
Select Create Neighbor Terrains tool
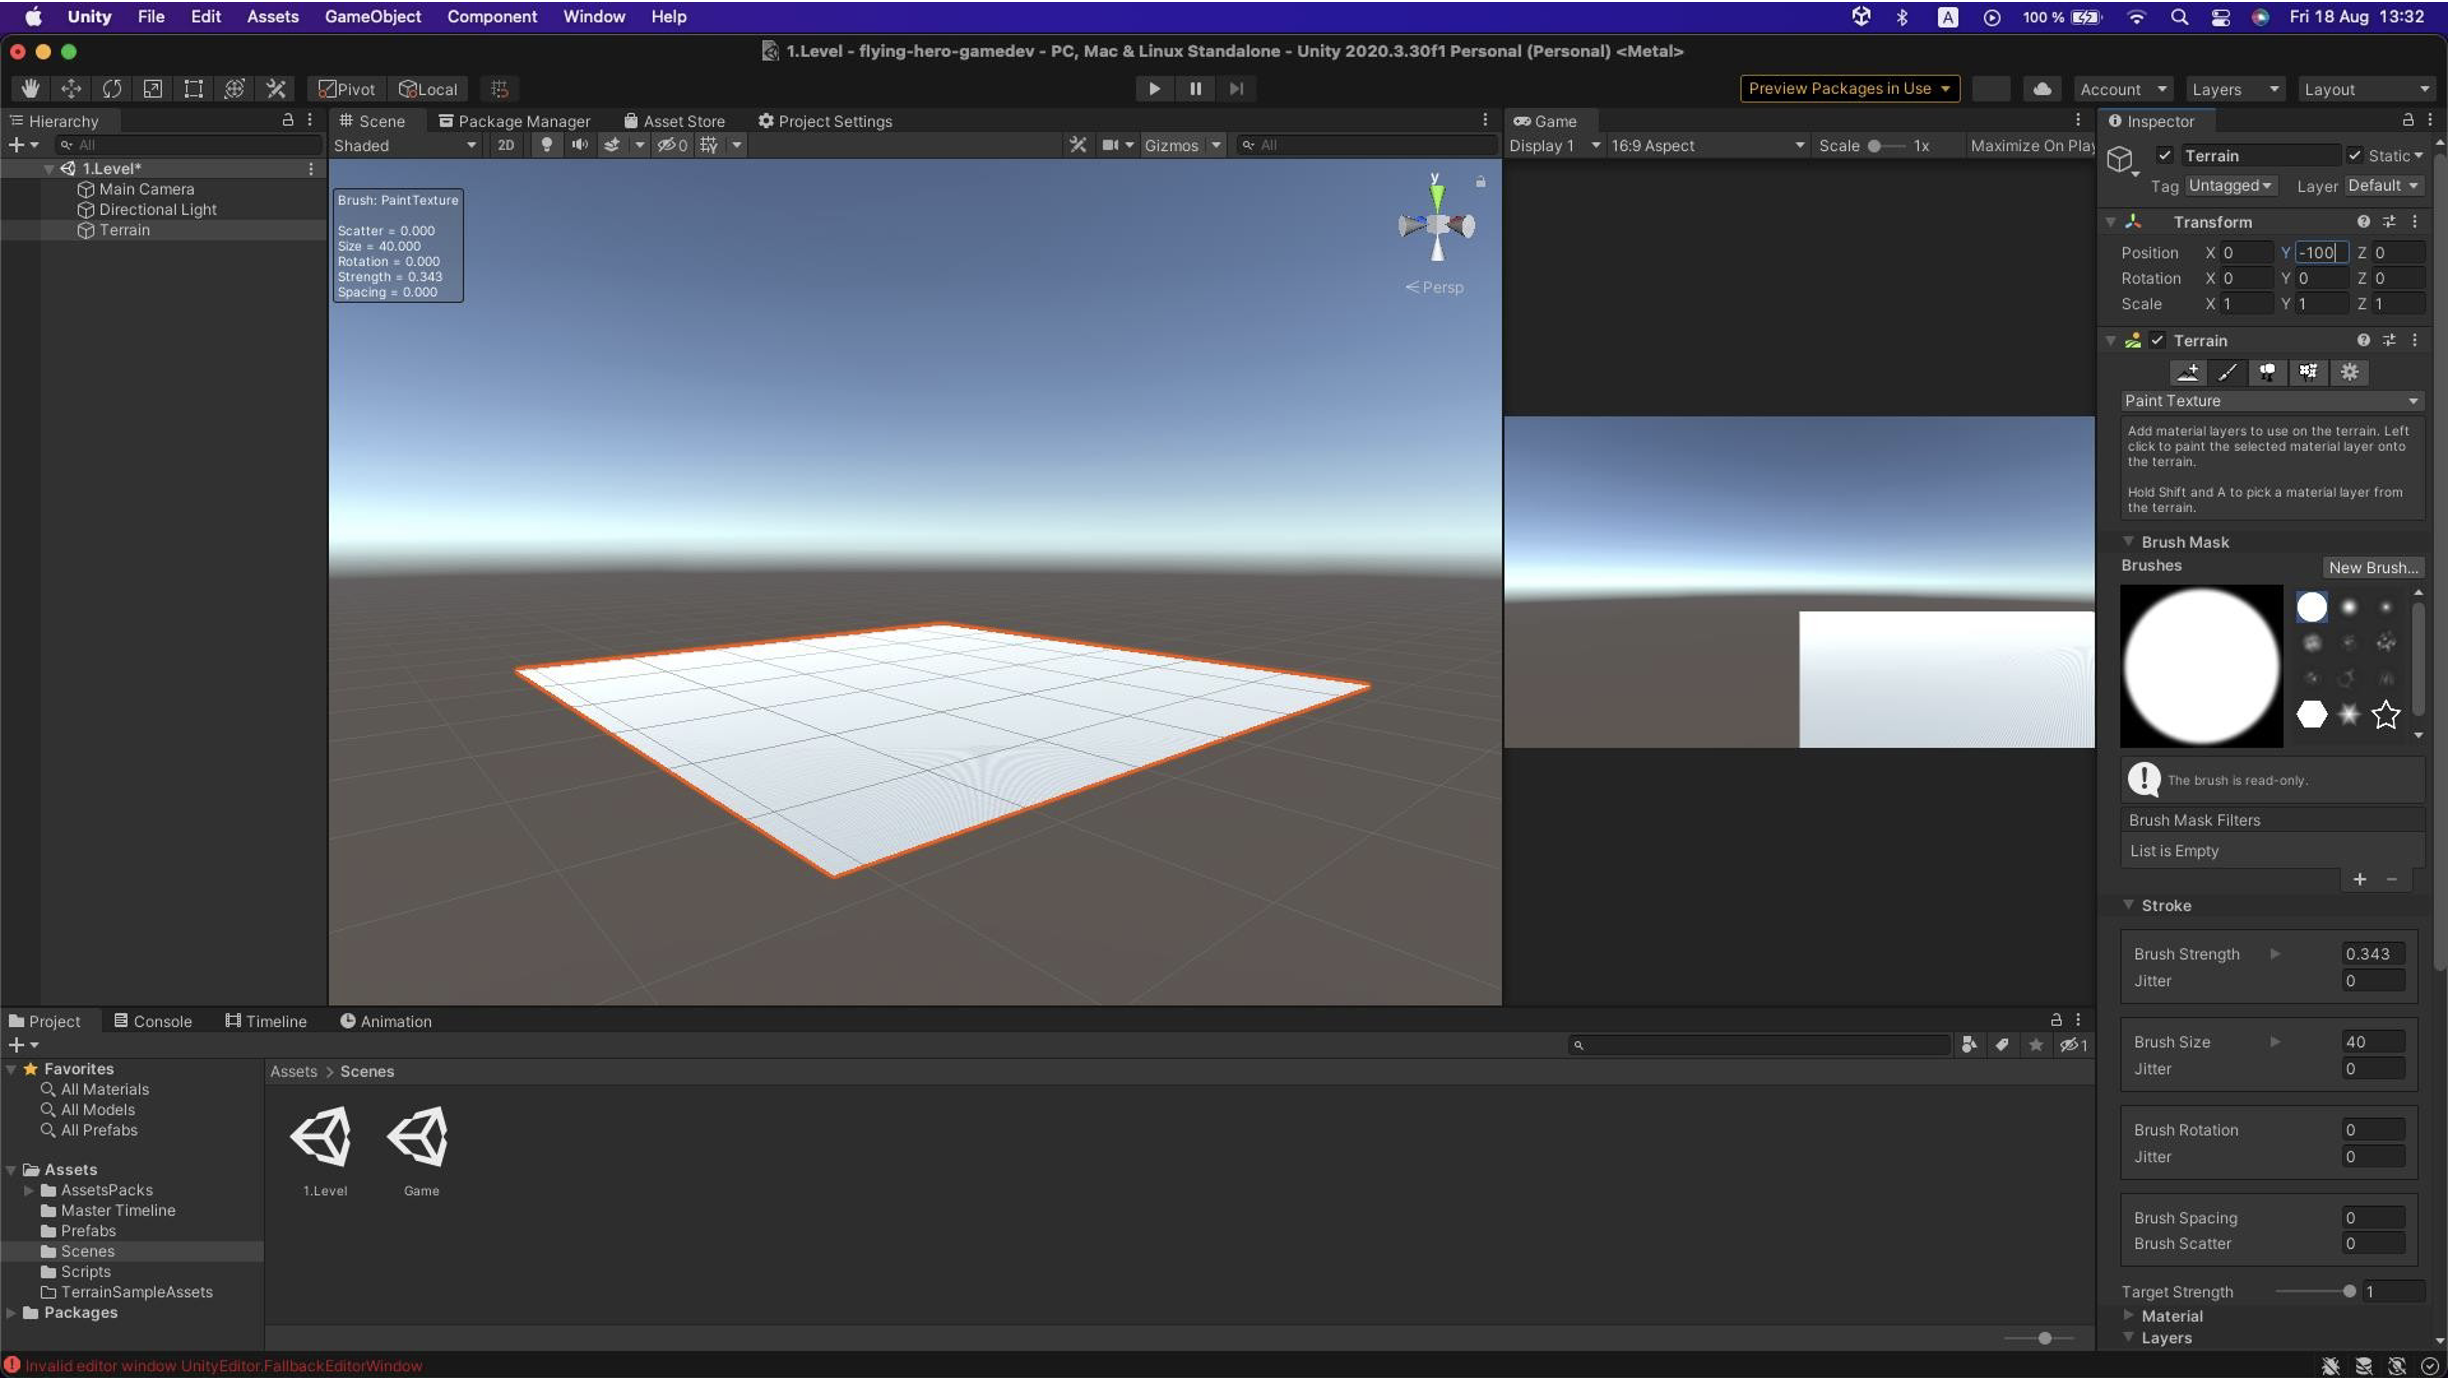2188,372
